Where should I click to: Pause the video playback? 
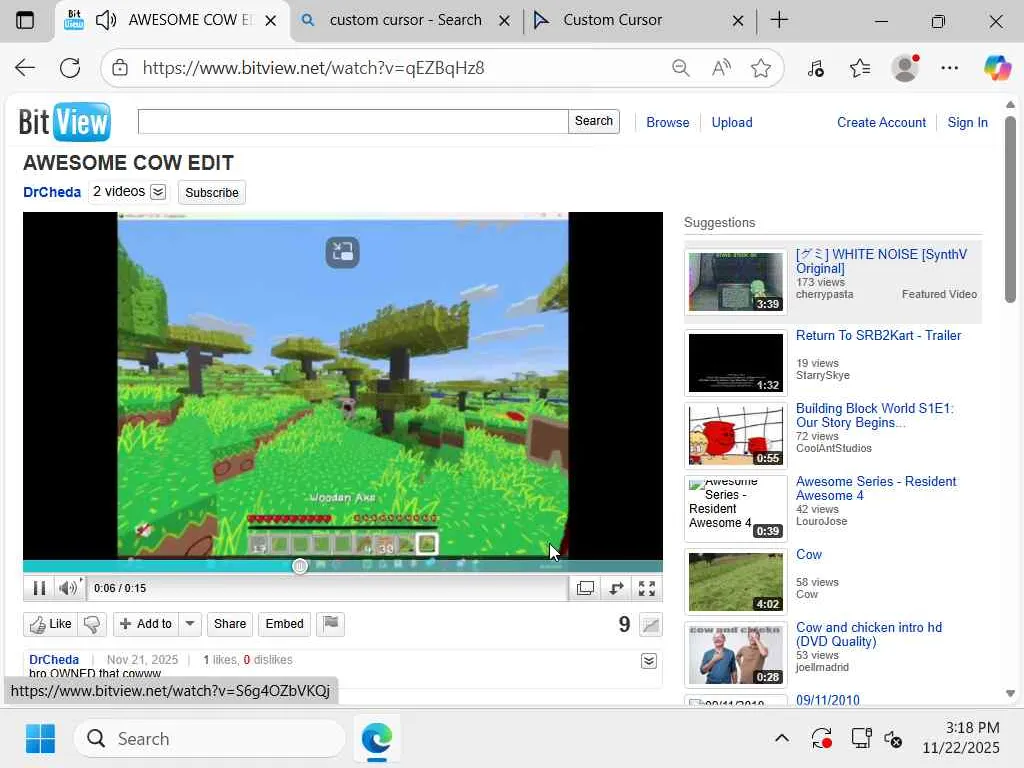pyautogui.click(x=39, y=588)
